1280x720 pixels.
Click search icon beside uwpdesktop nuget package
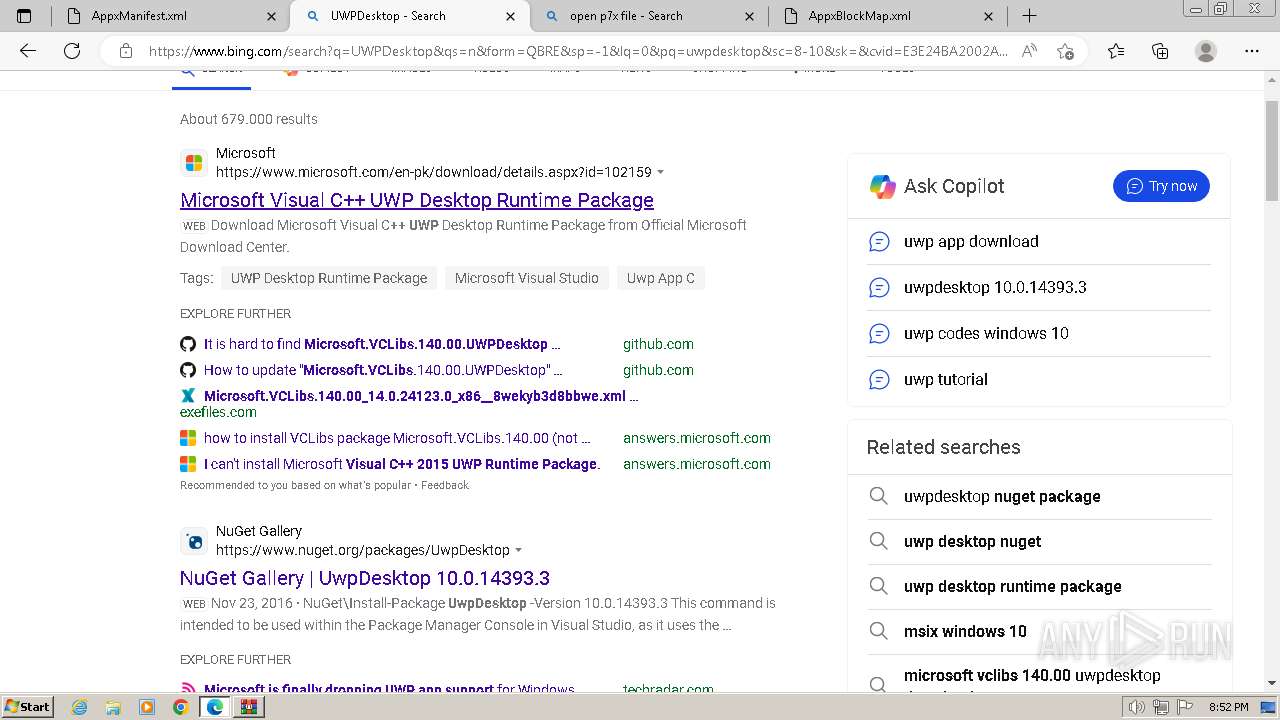pyautogui.click(x=878, y=496)
